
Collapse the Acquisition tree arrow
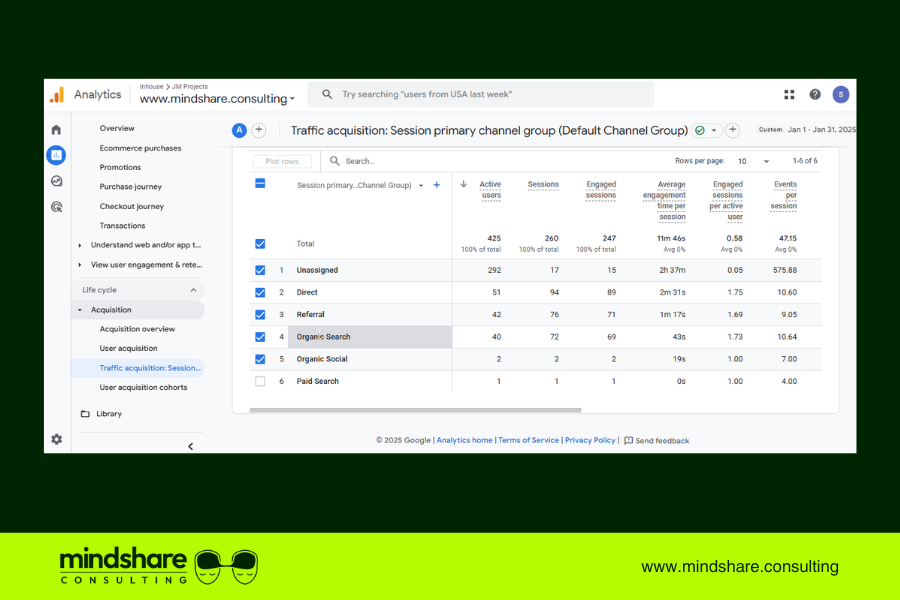(x=80, y=310)
